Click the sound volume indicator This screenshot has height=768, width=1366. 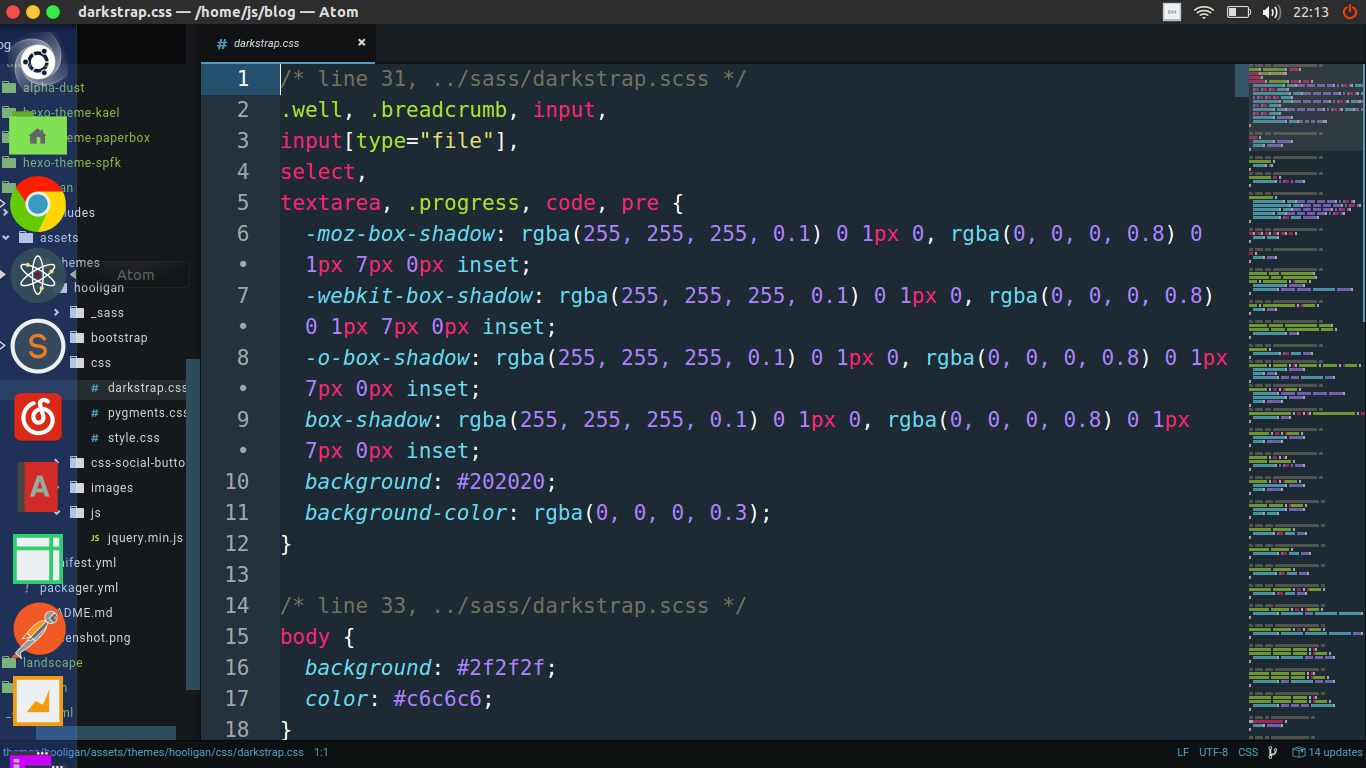1272,12
